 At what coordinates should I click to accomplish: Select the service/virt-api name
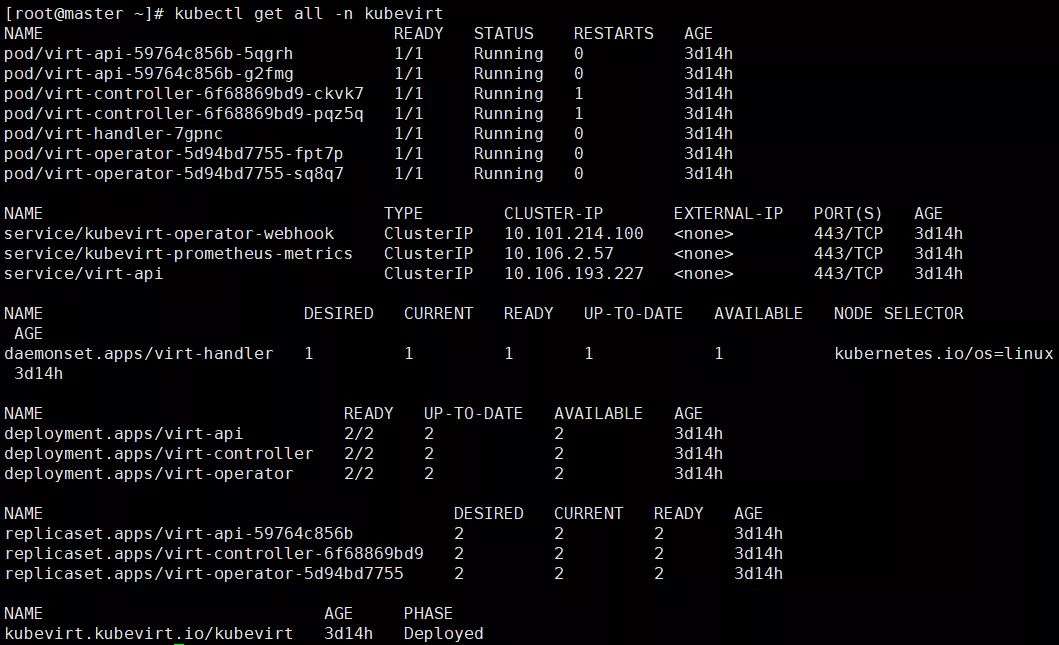84,274
